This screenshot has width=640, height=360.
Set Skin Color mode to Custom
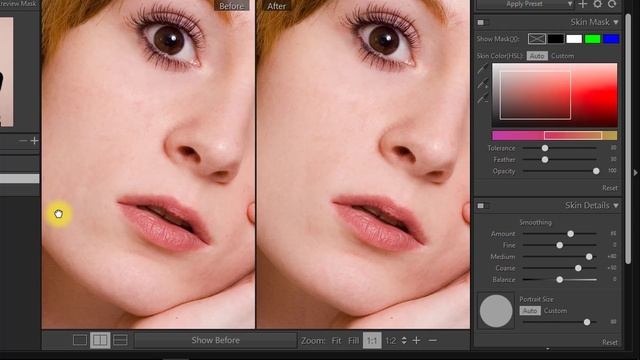pyautogui.click(x=562, y=56)
